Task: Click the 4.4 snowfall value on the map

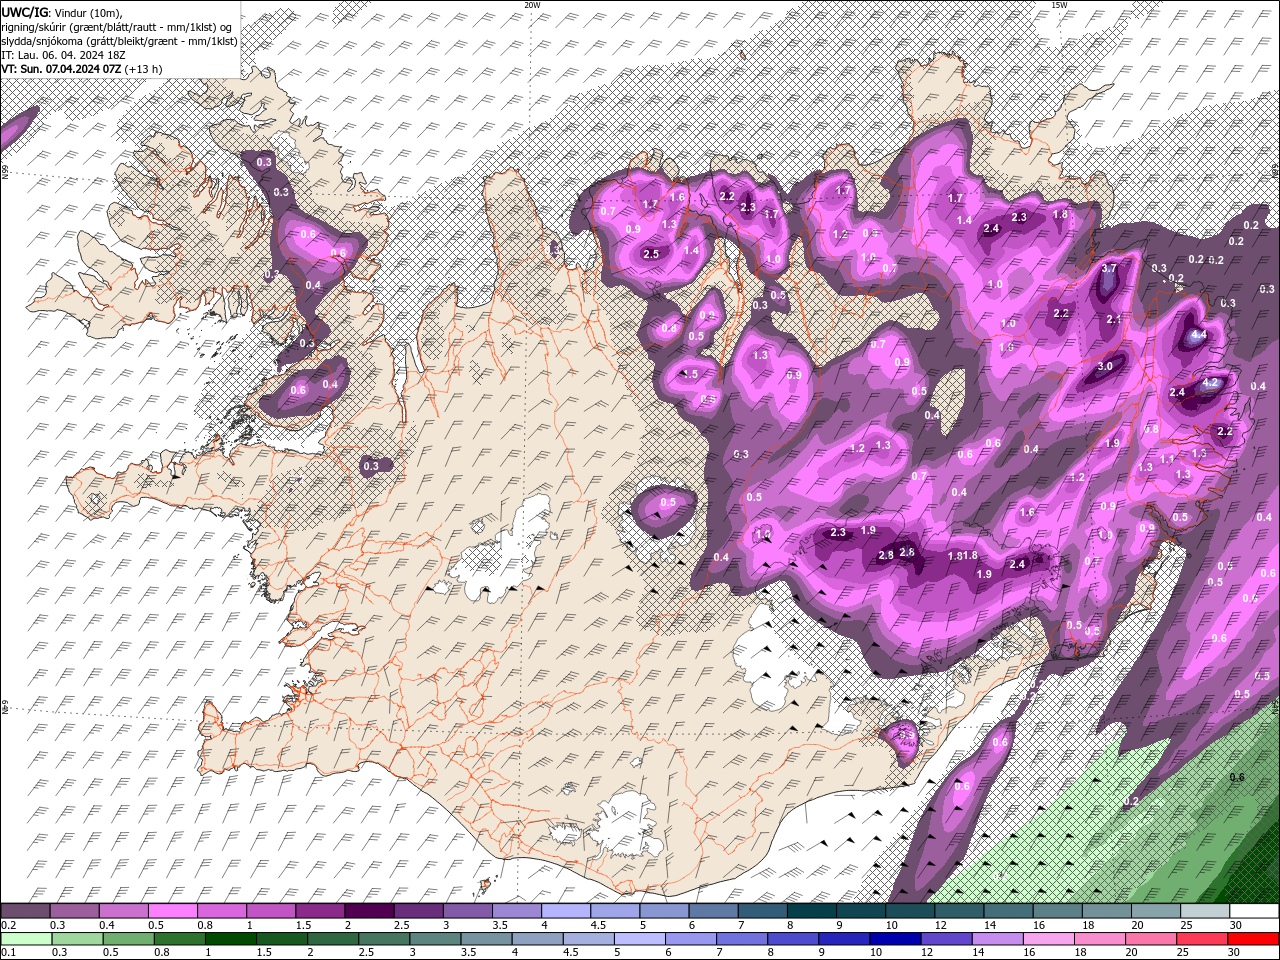Action: click(x=1200, y=335)
